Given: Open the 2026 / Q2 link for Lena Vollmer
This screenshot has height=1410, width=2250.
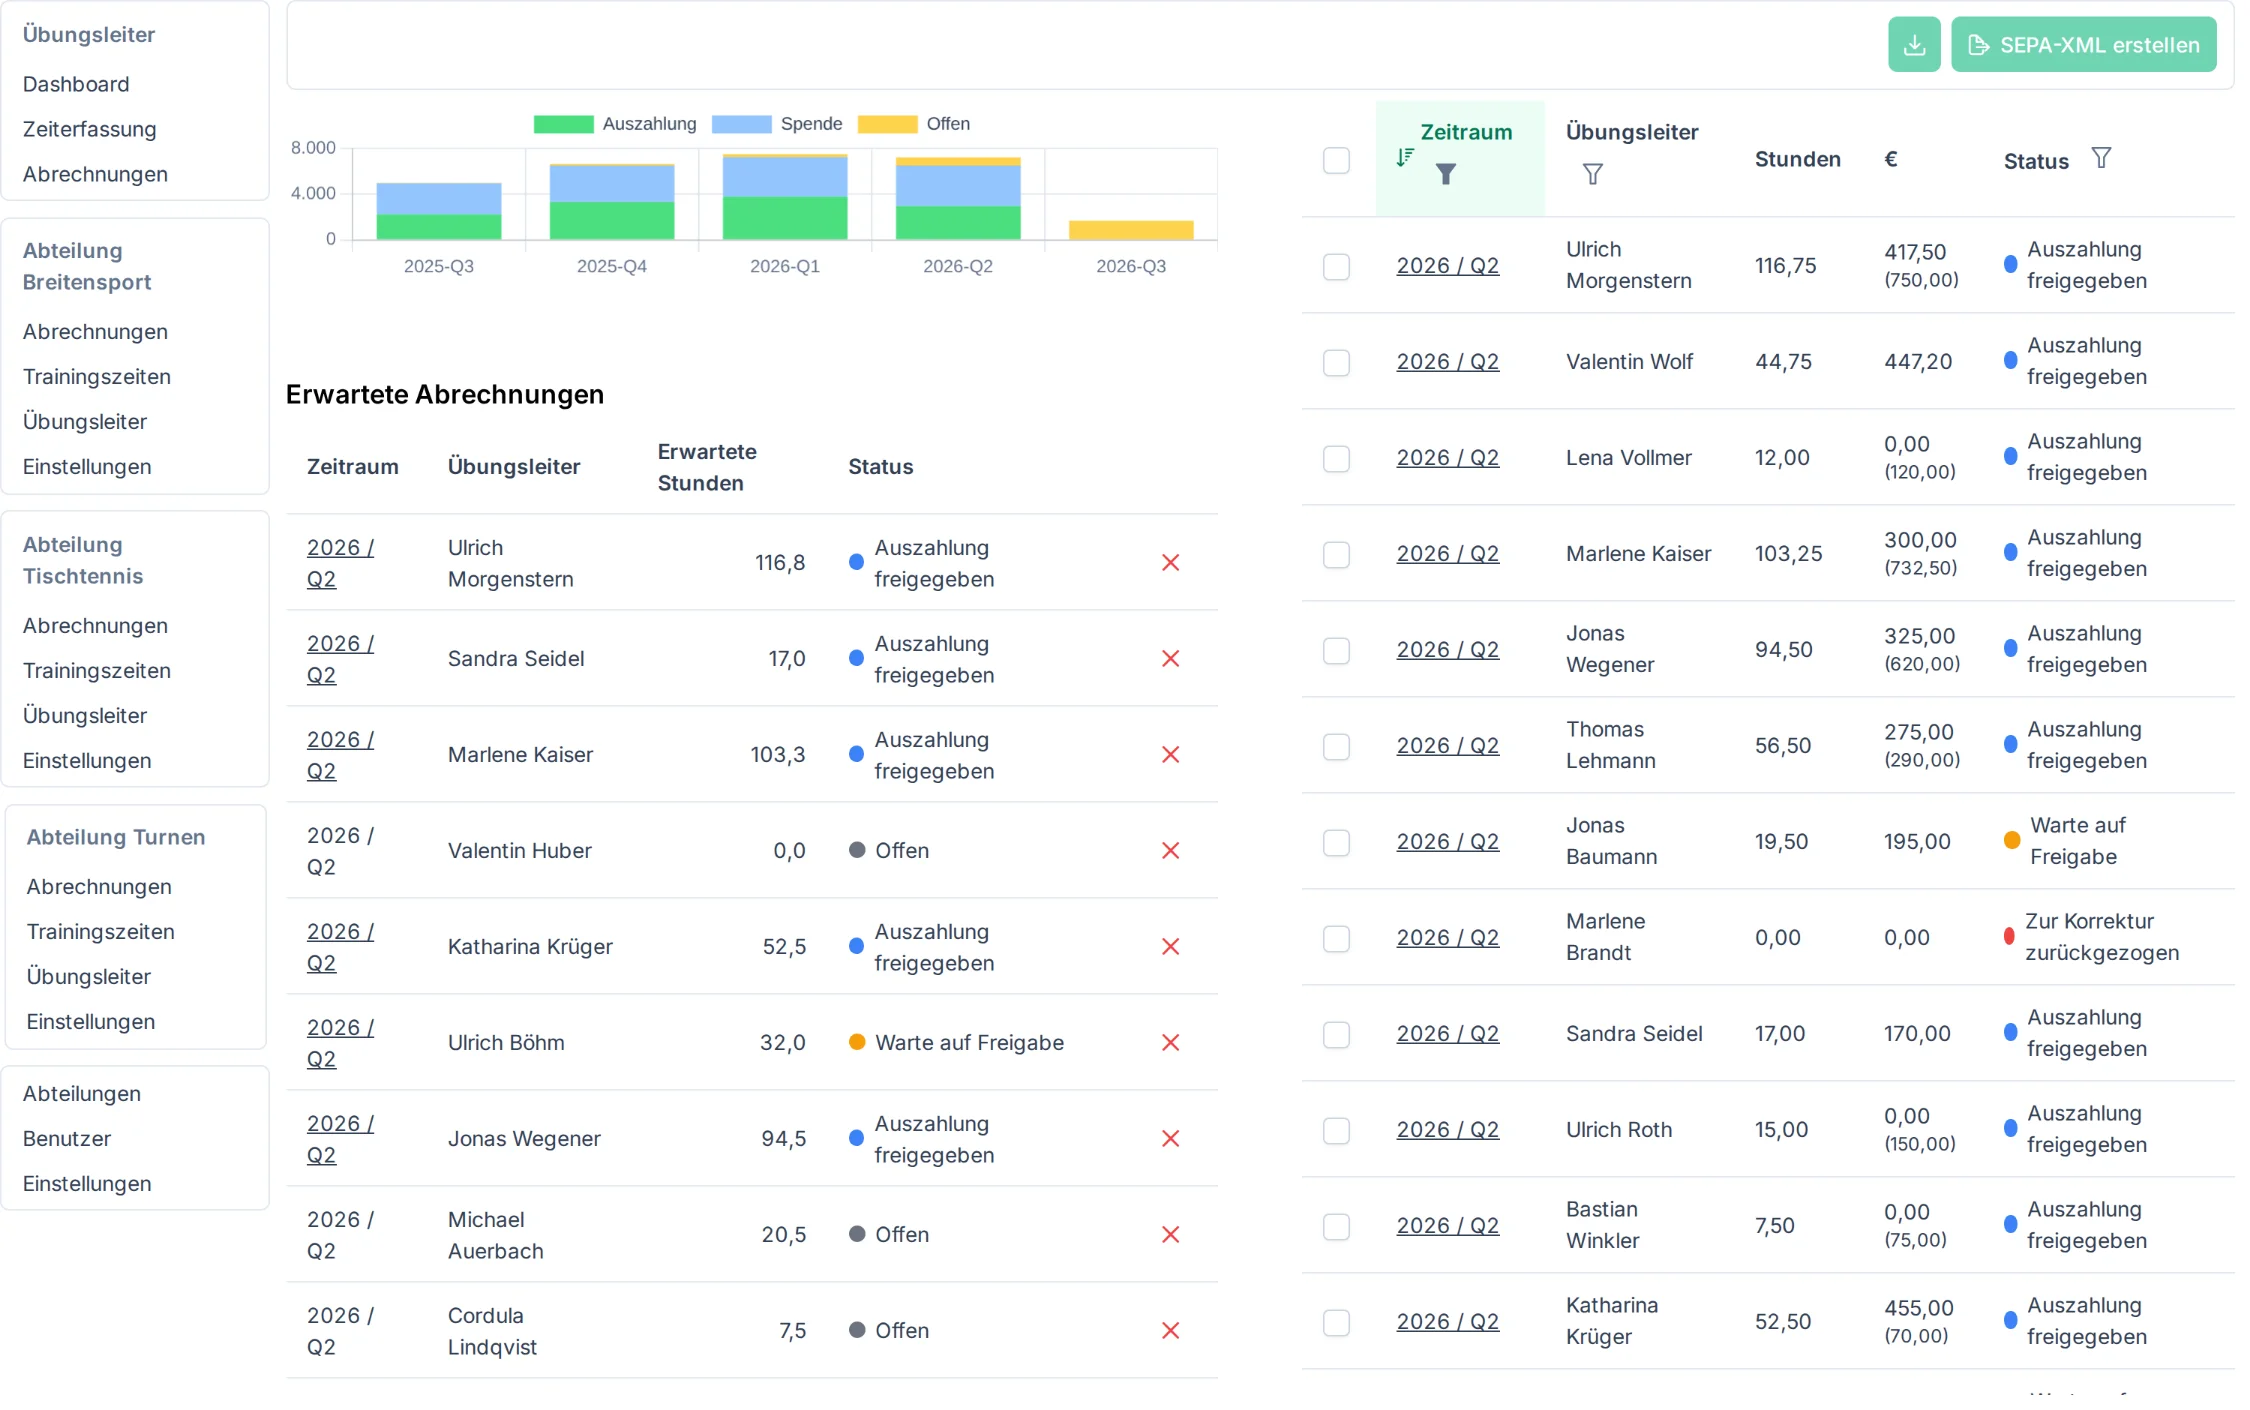Looking at the screenshot, I should pyautogui.click(x=1447, y=458).
